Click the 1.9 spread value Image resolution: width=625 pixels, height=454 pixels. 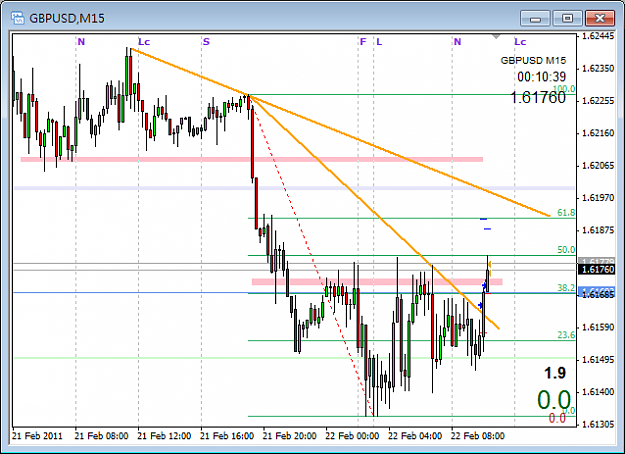click(555, 373)
